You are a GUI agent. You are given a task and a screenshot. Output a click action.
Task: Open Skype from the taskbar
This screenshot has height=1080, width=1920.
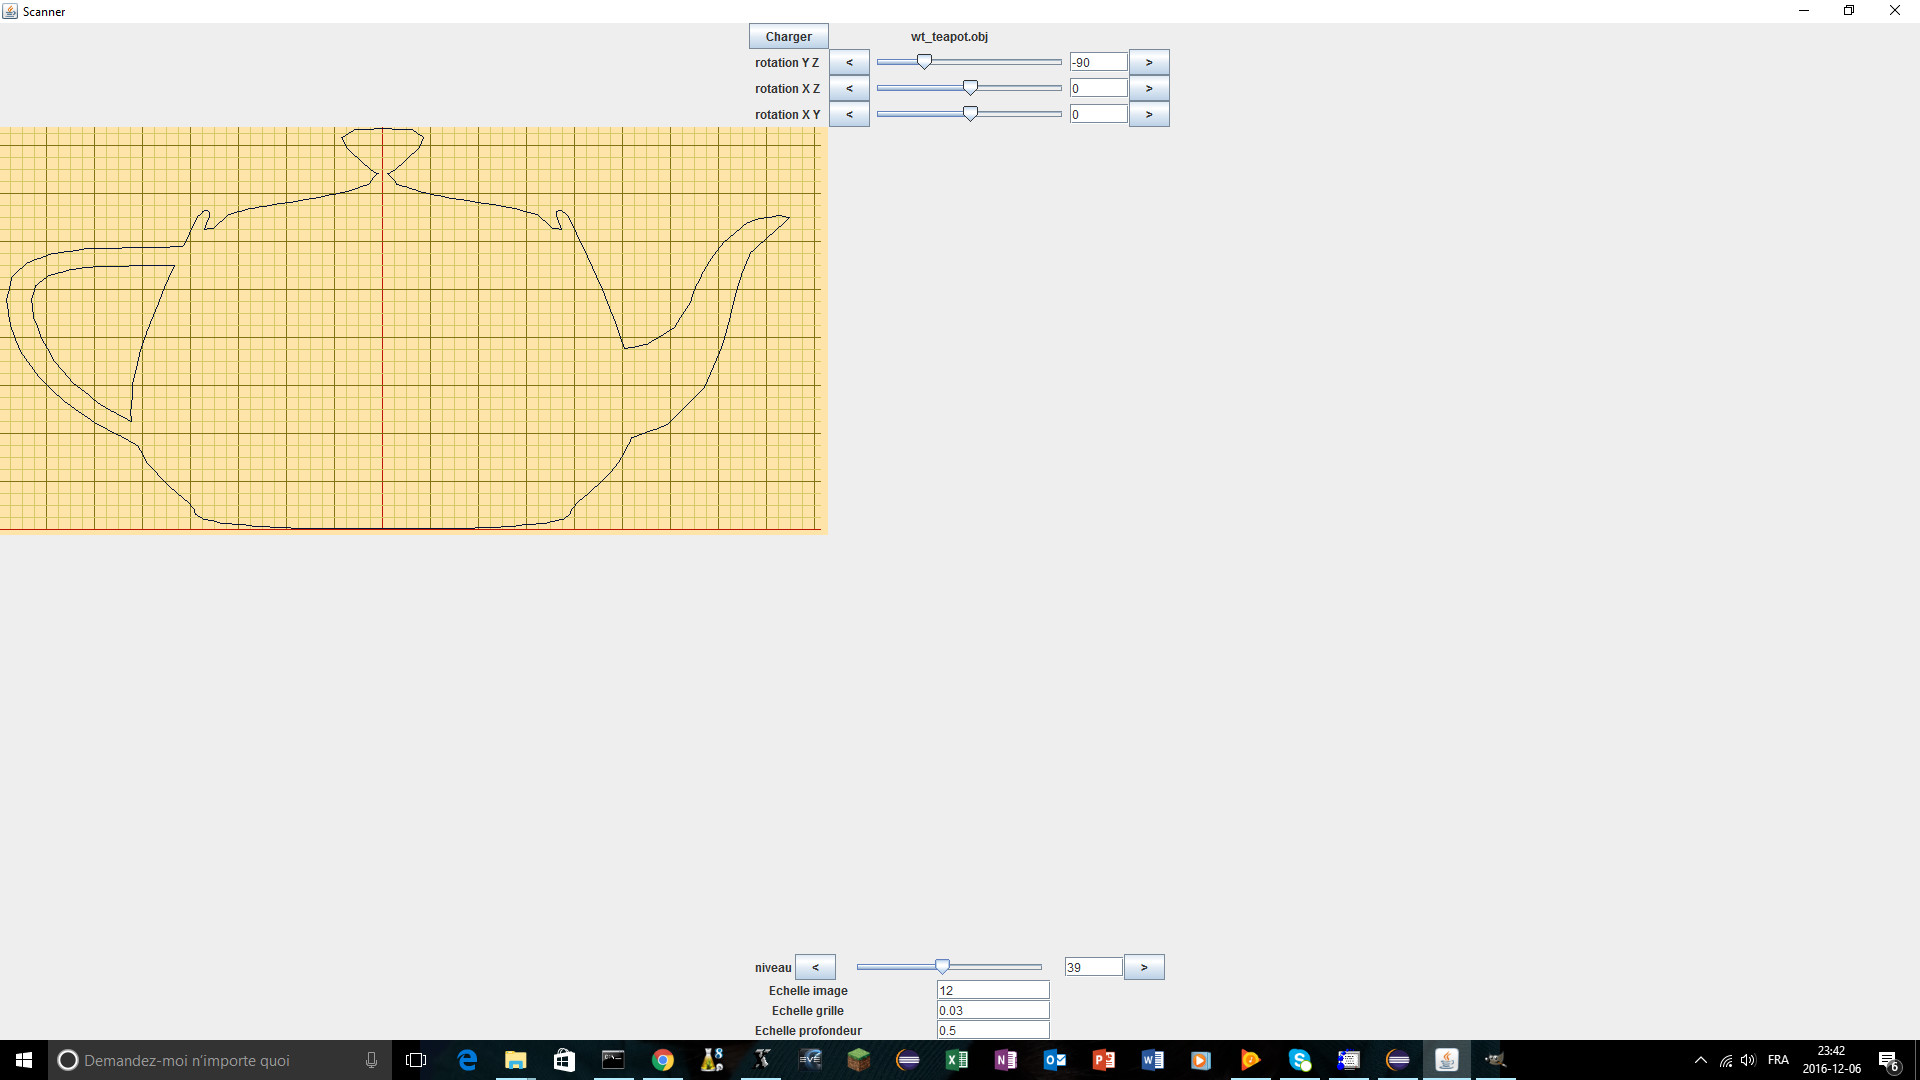click(x=1299, y=1060)
